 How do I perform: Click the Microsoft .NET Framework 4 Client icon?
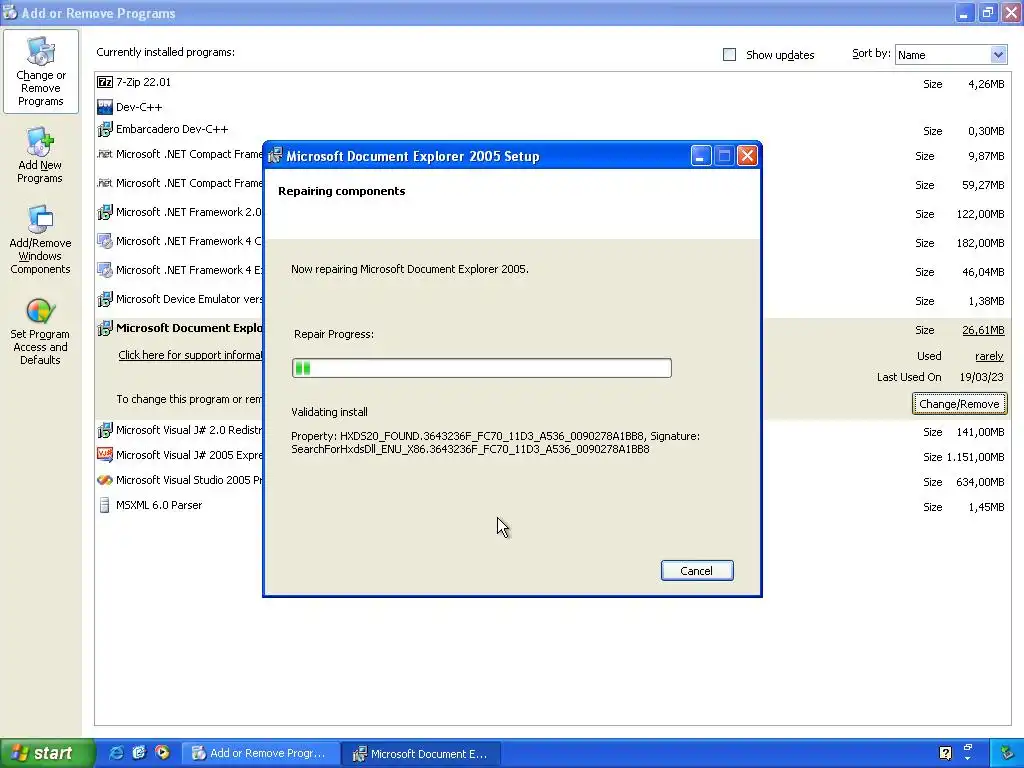tap(104, 241)
